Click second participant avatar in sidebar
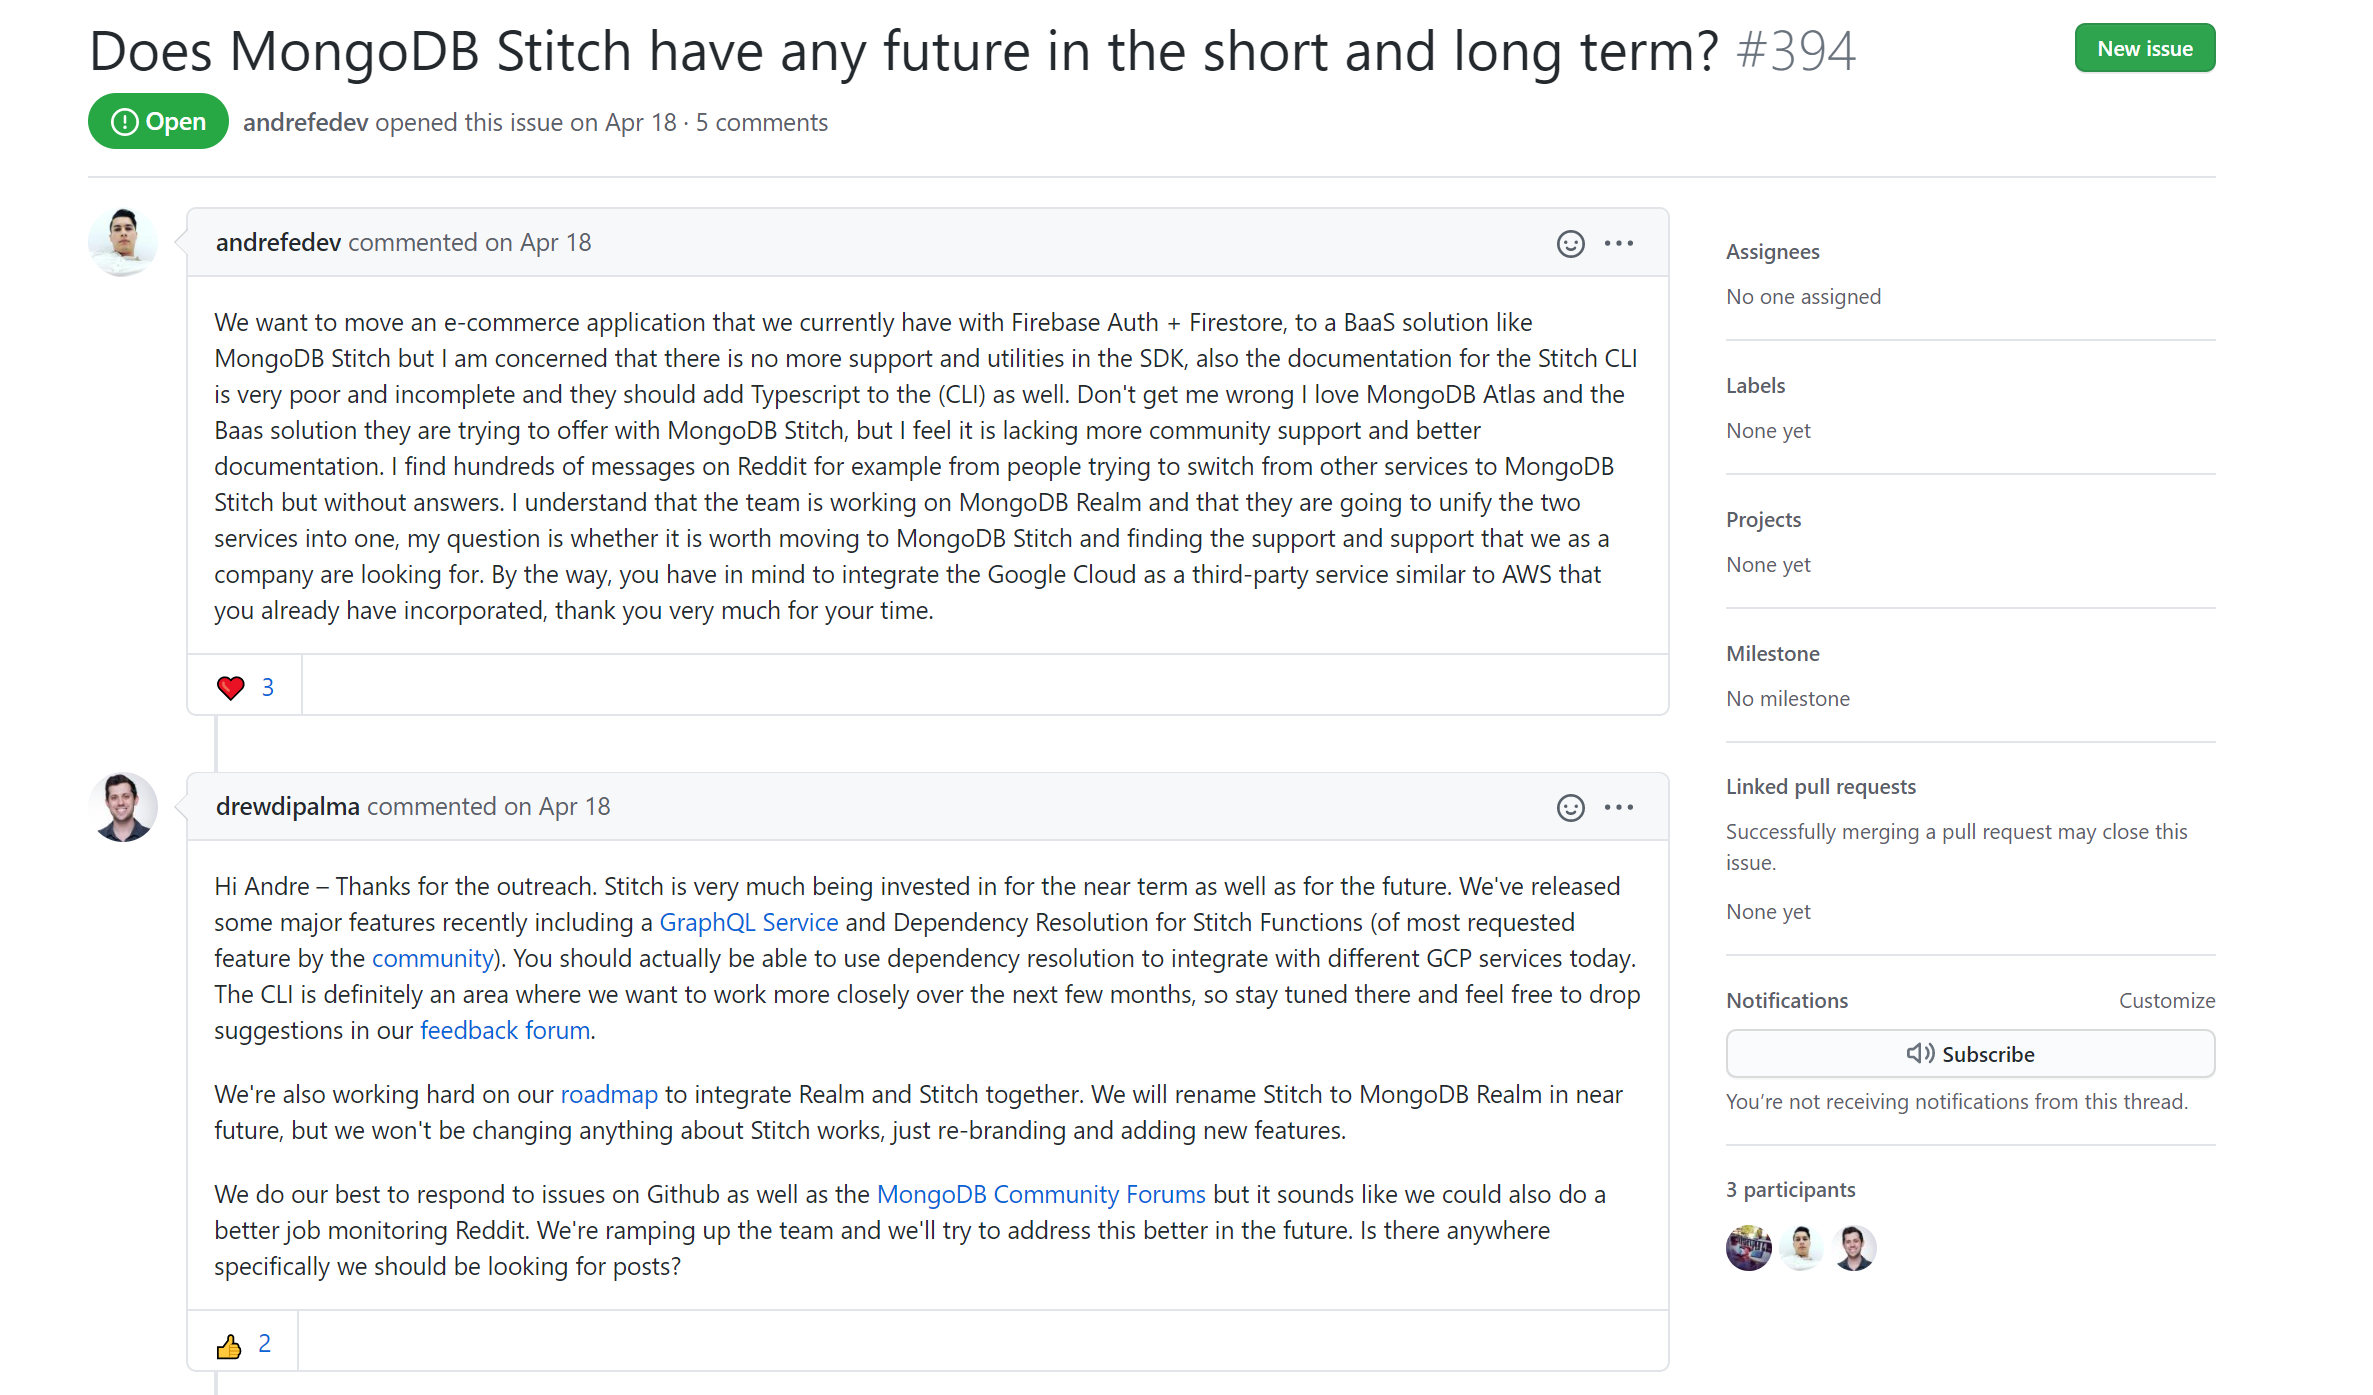Viewport: 2373px width, 1395px height. (1801, 1248)
